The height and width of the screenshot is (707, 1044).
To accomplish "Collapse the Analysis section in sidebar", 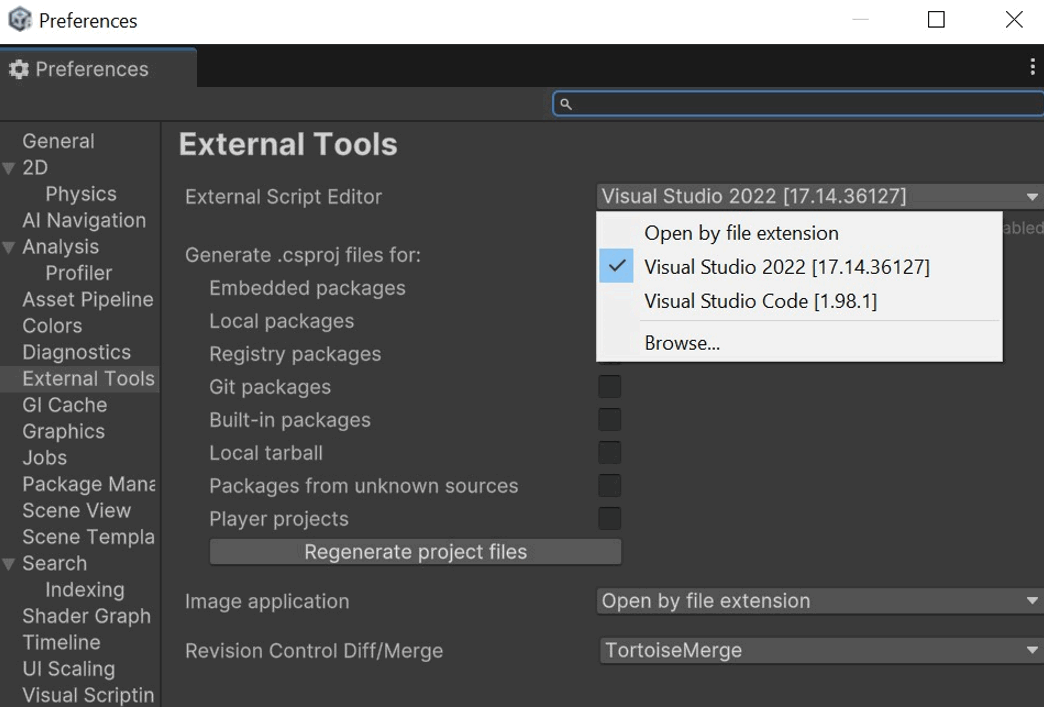I will [8, 246].
